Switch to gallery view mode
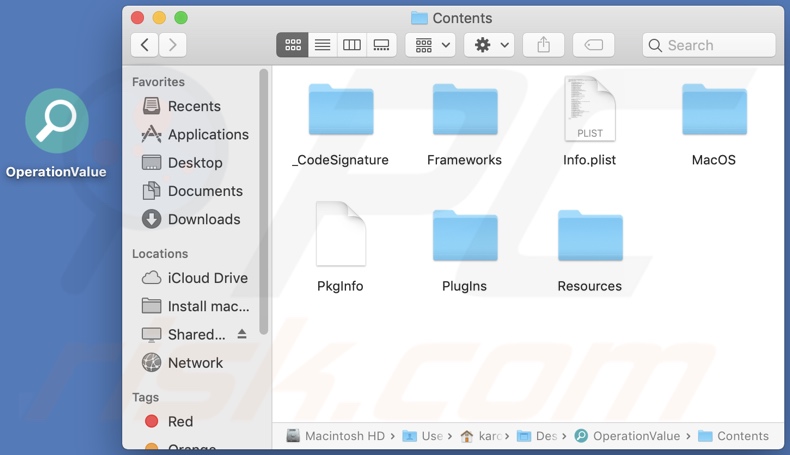 click(x=381, y=45)
